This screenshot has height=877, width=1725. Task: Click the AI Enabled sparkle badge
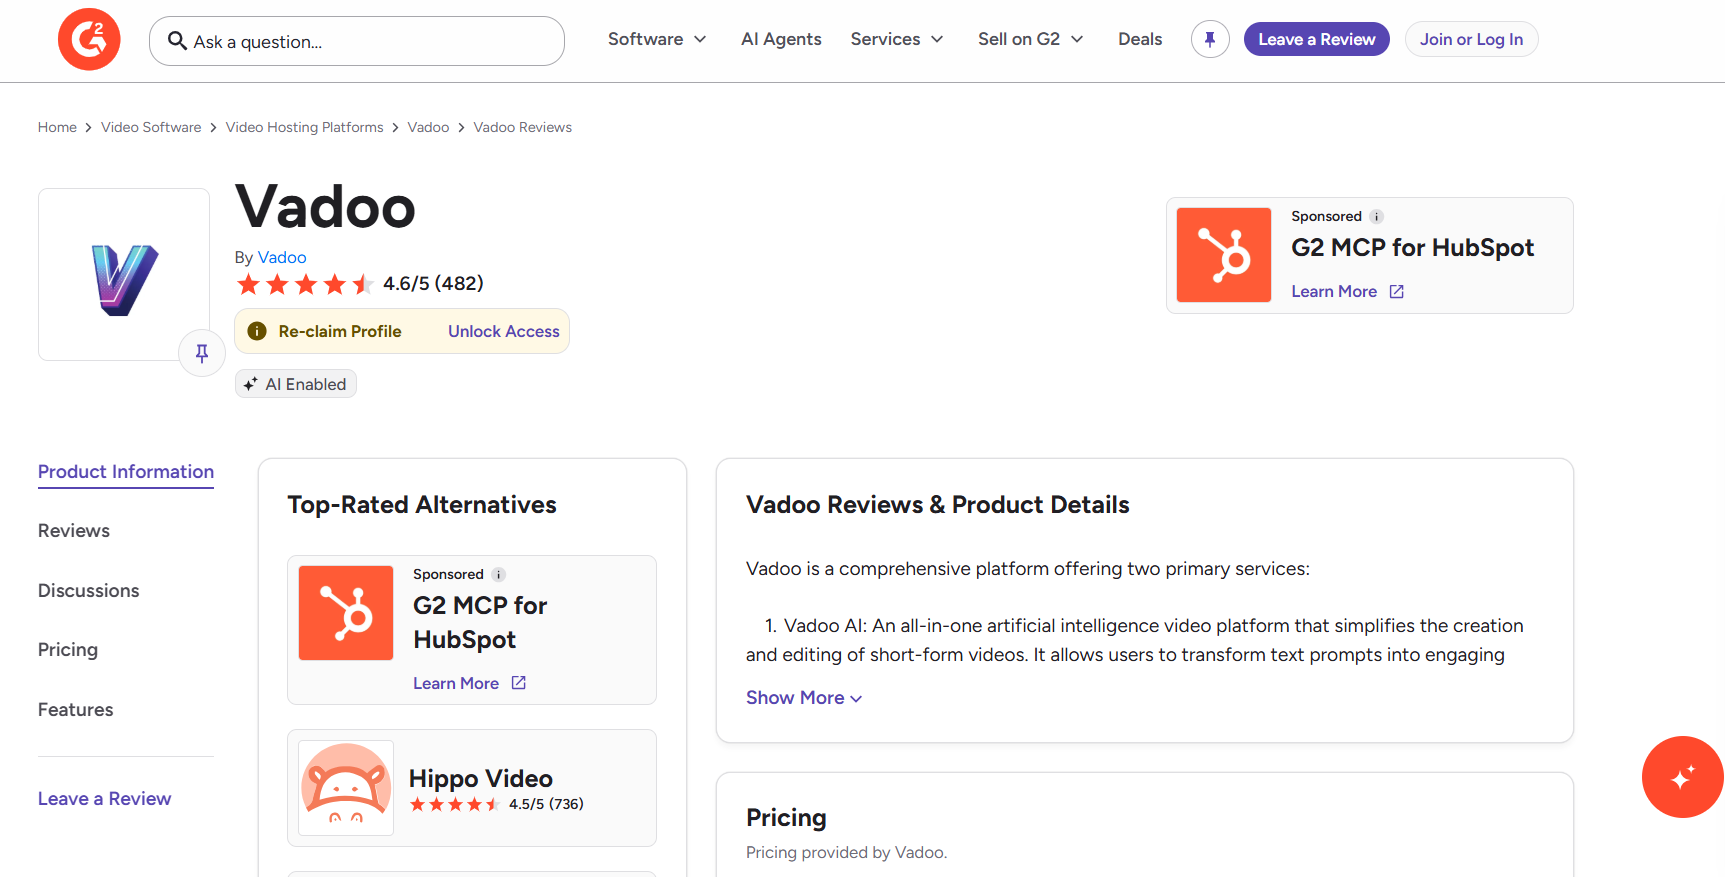click(x=296, y=384)
